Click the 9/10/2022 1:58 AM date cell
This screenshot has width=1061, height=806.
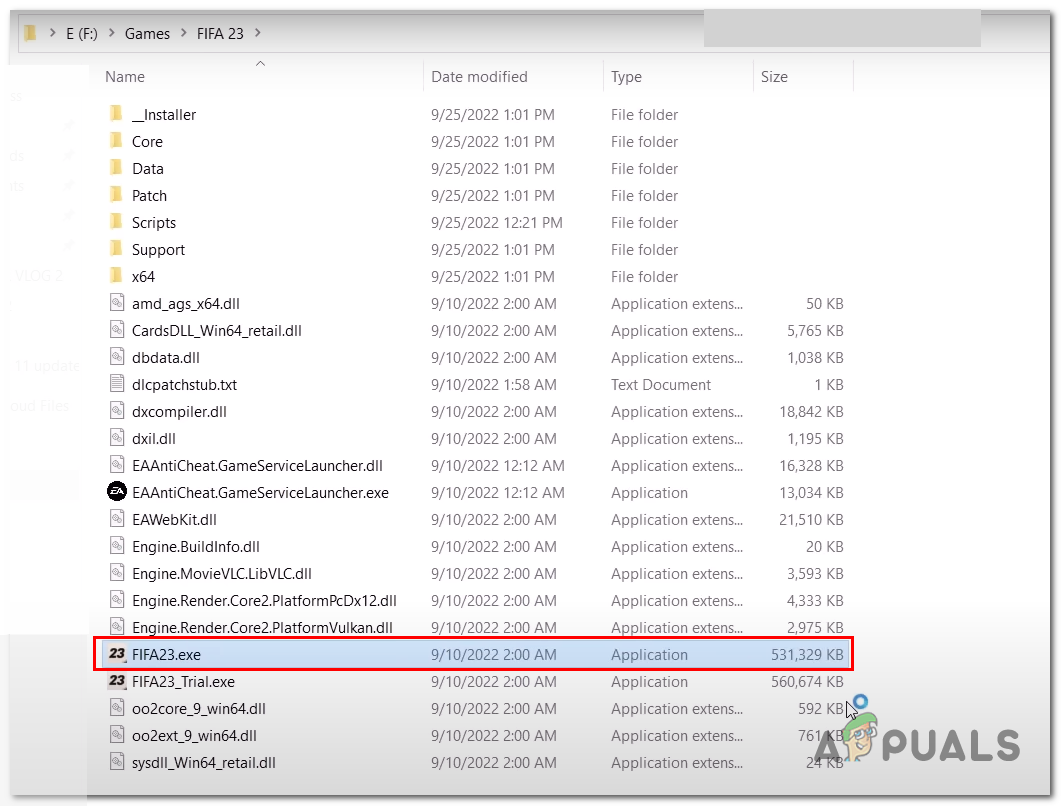(494, 385)
